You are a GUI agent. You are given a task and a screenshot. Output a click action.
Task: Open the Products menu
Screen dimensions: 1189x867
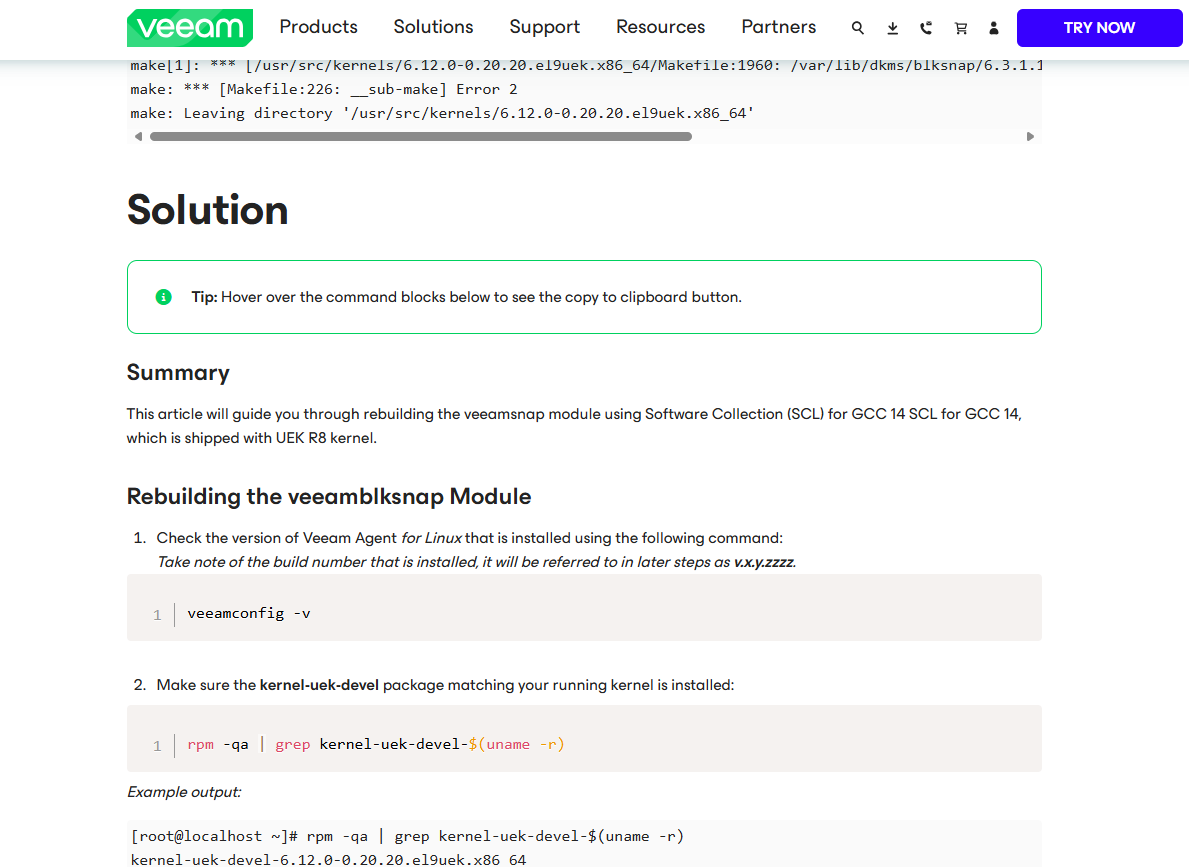pyautogui.click(x=318, y=27)
